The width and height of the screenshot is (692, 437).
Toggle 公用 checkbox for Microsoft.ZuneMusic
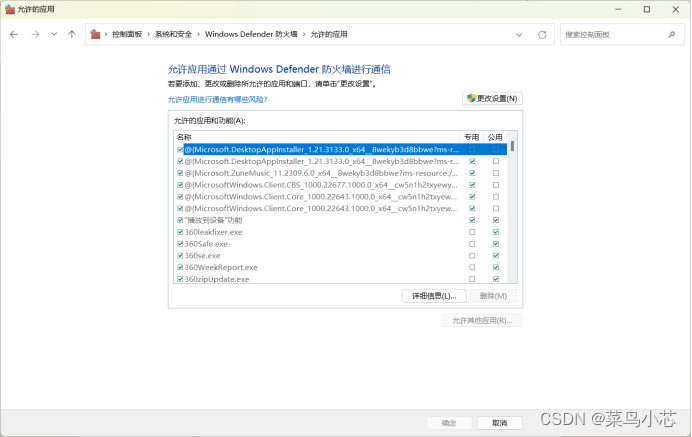(496, 173)
